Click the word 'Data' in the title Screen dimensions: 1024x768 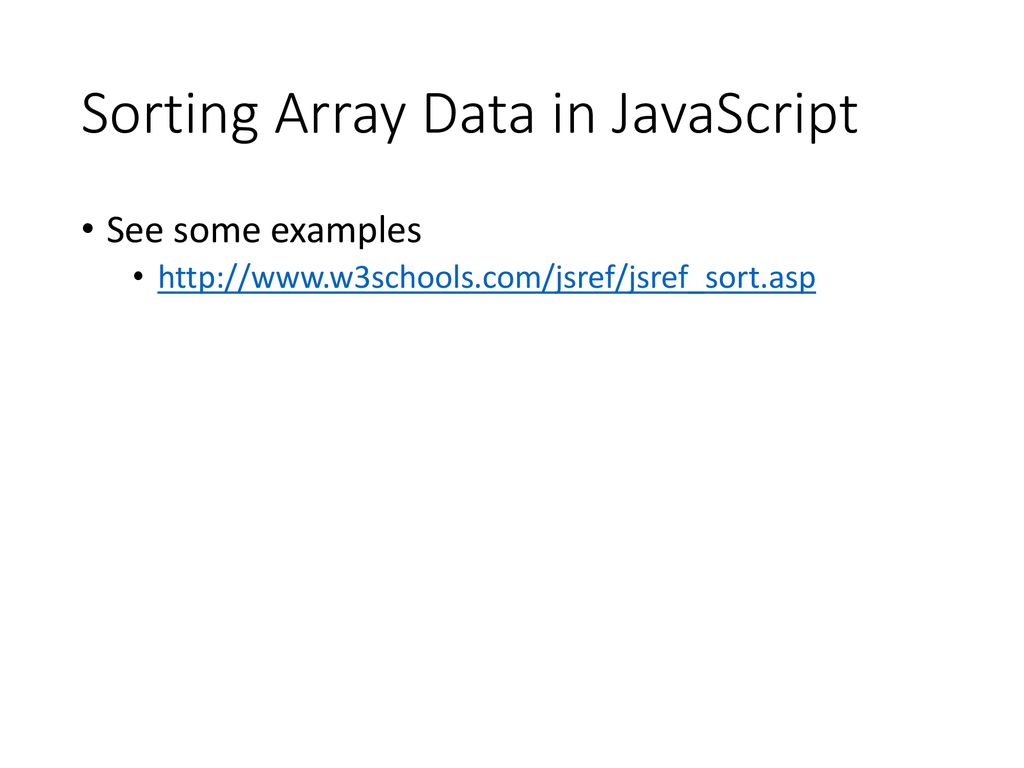[479, 114]
